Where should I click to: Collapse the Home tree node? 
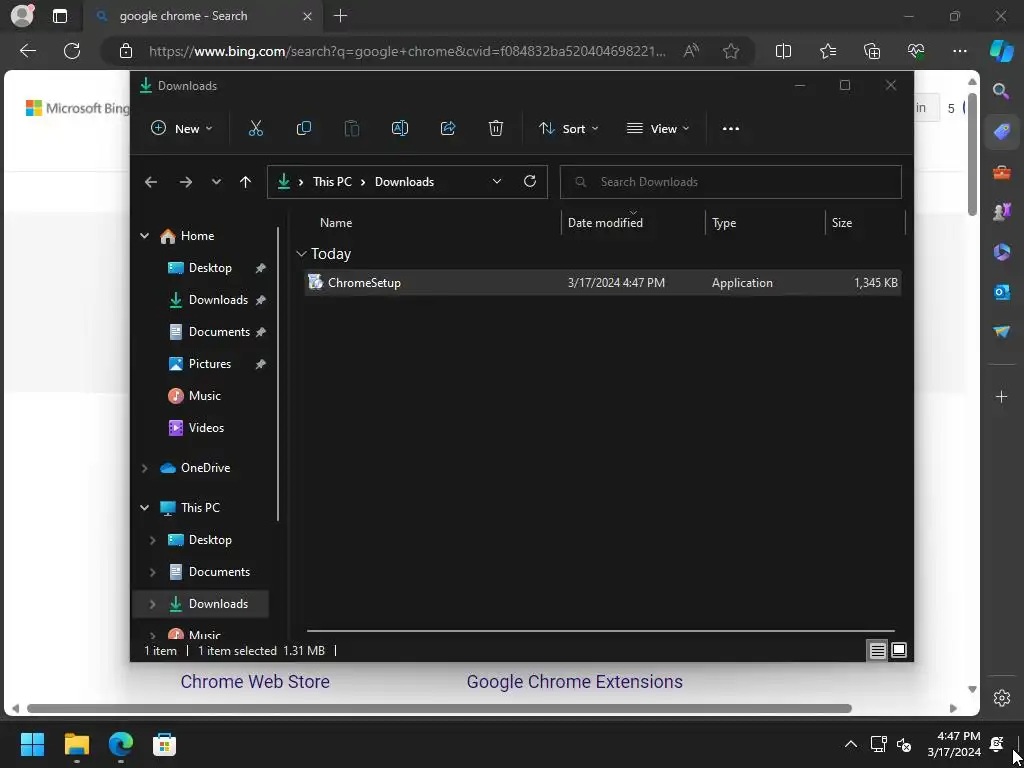pyautogui.click(x=144, y=236)
